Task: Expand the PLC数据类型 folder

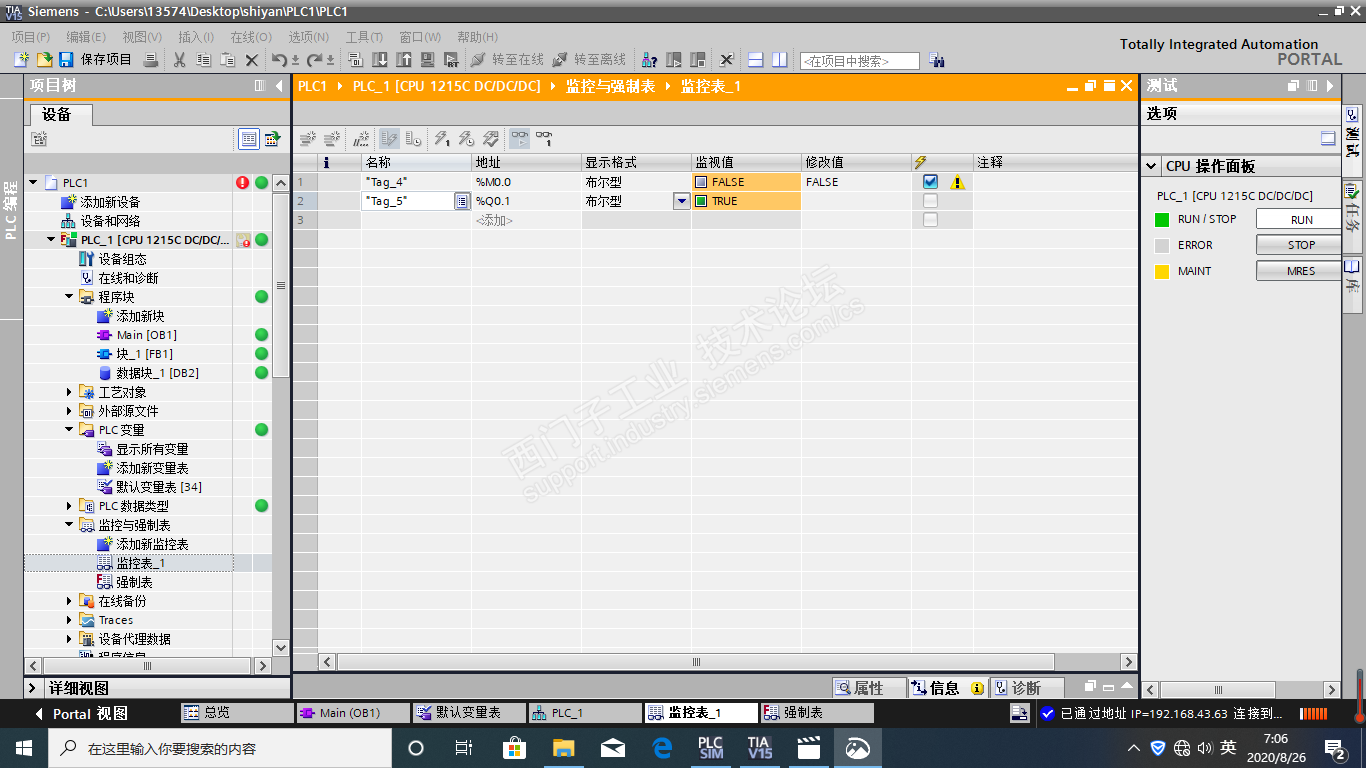Action: (69, 506)
